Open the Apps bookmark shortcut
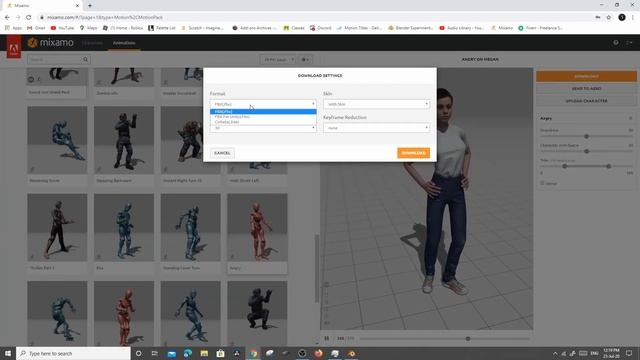This screenshot has height=360, width=640. click(13, 28)
